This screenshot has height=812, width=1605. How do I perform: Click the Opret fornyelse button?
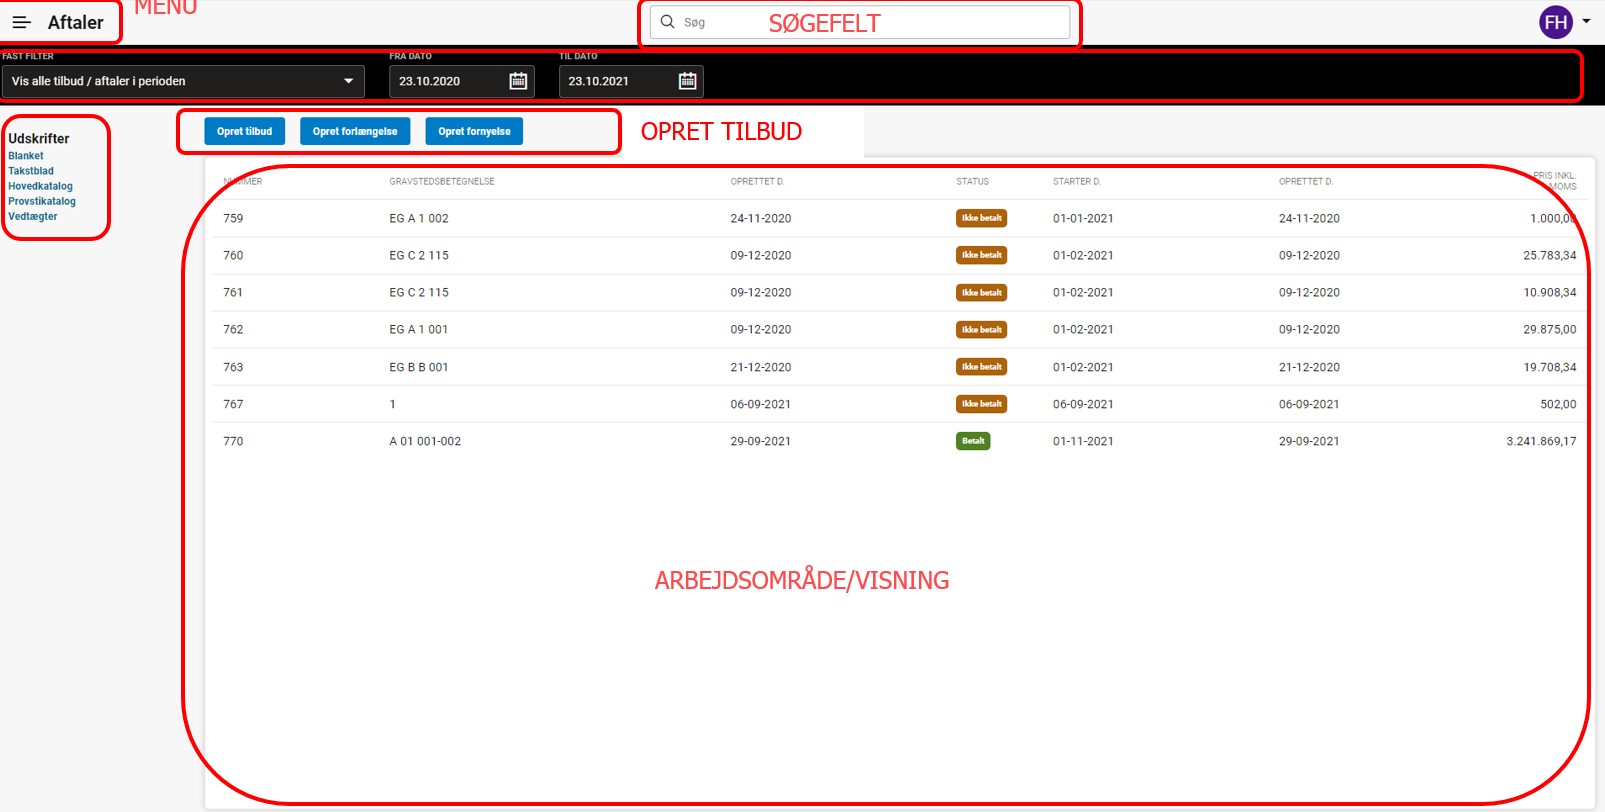474,131
